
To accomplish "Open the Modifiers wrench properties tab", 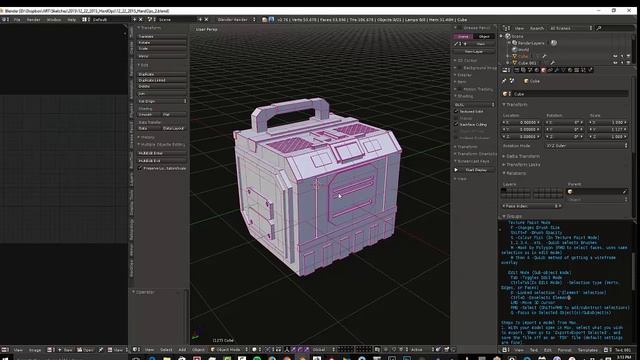I will [556, 70].
